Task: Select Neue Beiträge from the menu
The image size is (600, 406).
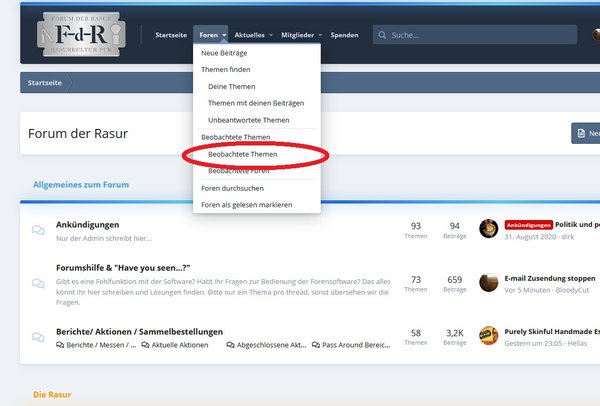Action: coord(224,52)
